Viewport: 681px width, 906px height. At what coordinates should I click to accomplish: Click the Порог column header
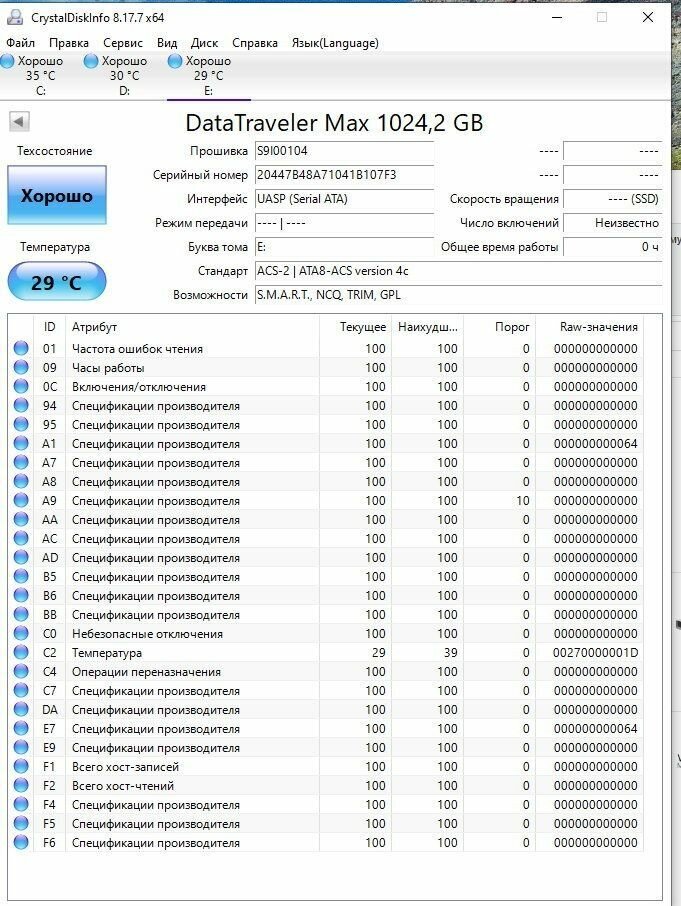point(500,327)
